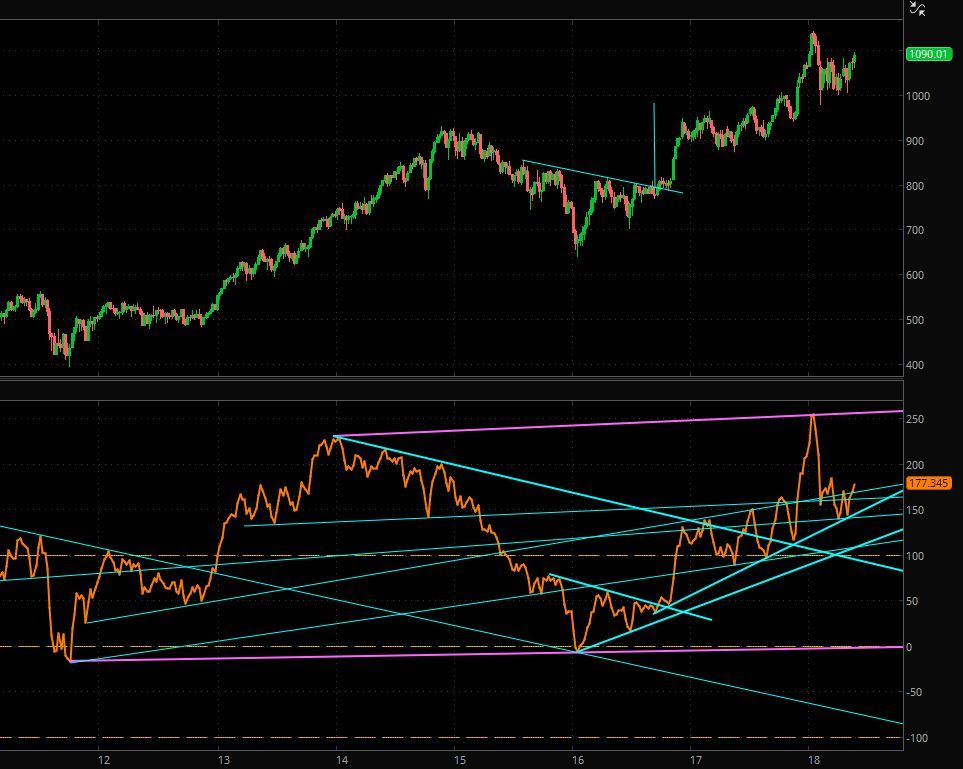
Task: Click the 400 price axis label
Action: (x=915, y=365)
